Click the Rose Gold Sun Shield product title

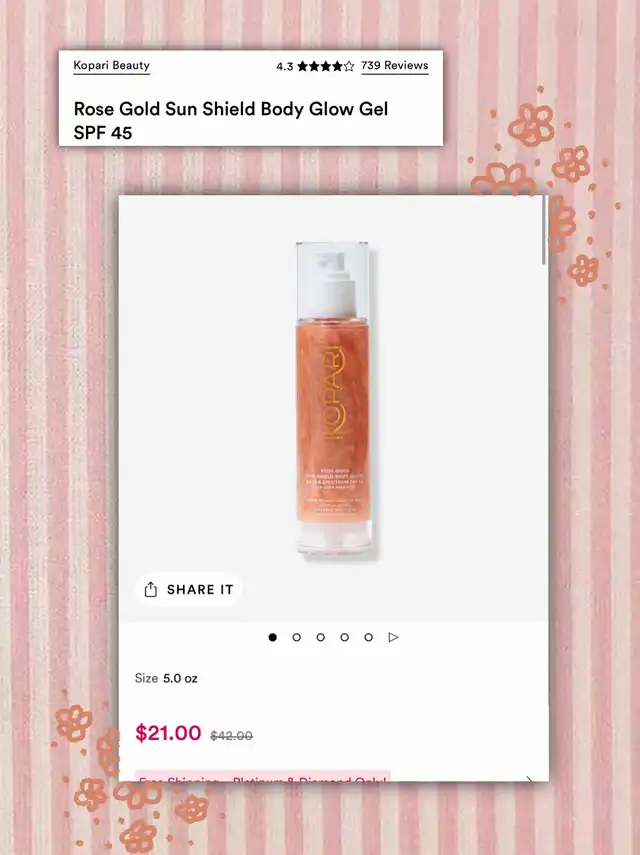point(231,121)
